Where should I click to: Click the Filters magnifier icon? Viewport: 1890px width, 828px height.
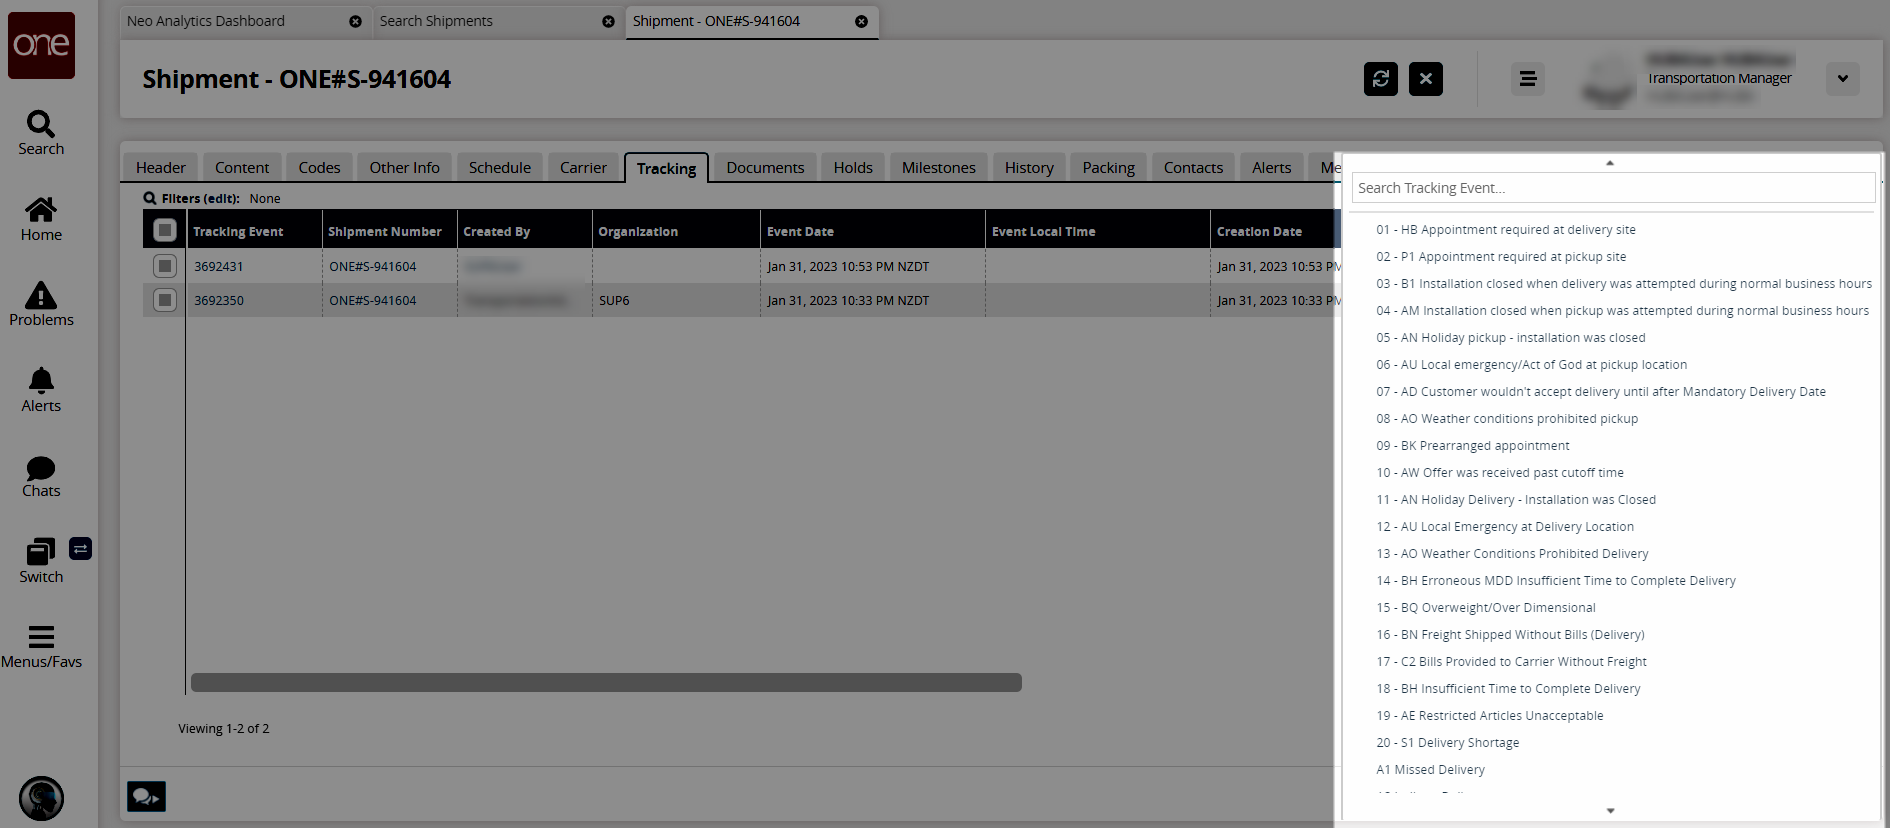click(x=150, y=198)
